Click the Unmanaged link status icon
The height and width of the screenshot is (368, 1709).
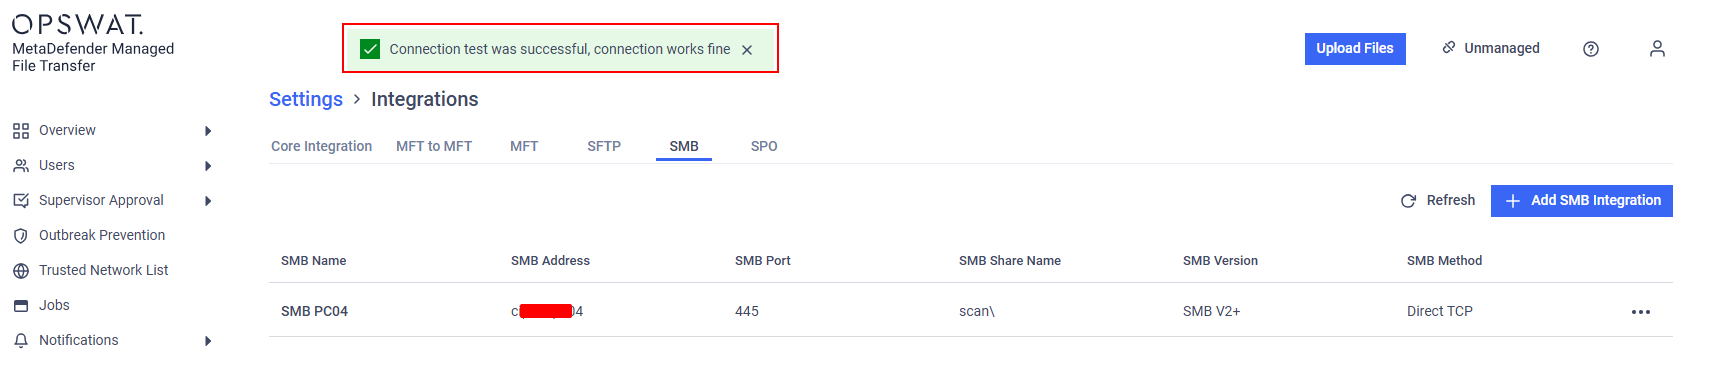click(1448, 48)
